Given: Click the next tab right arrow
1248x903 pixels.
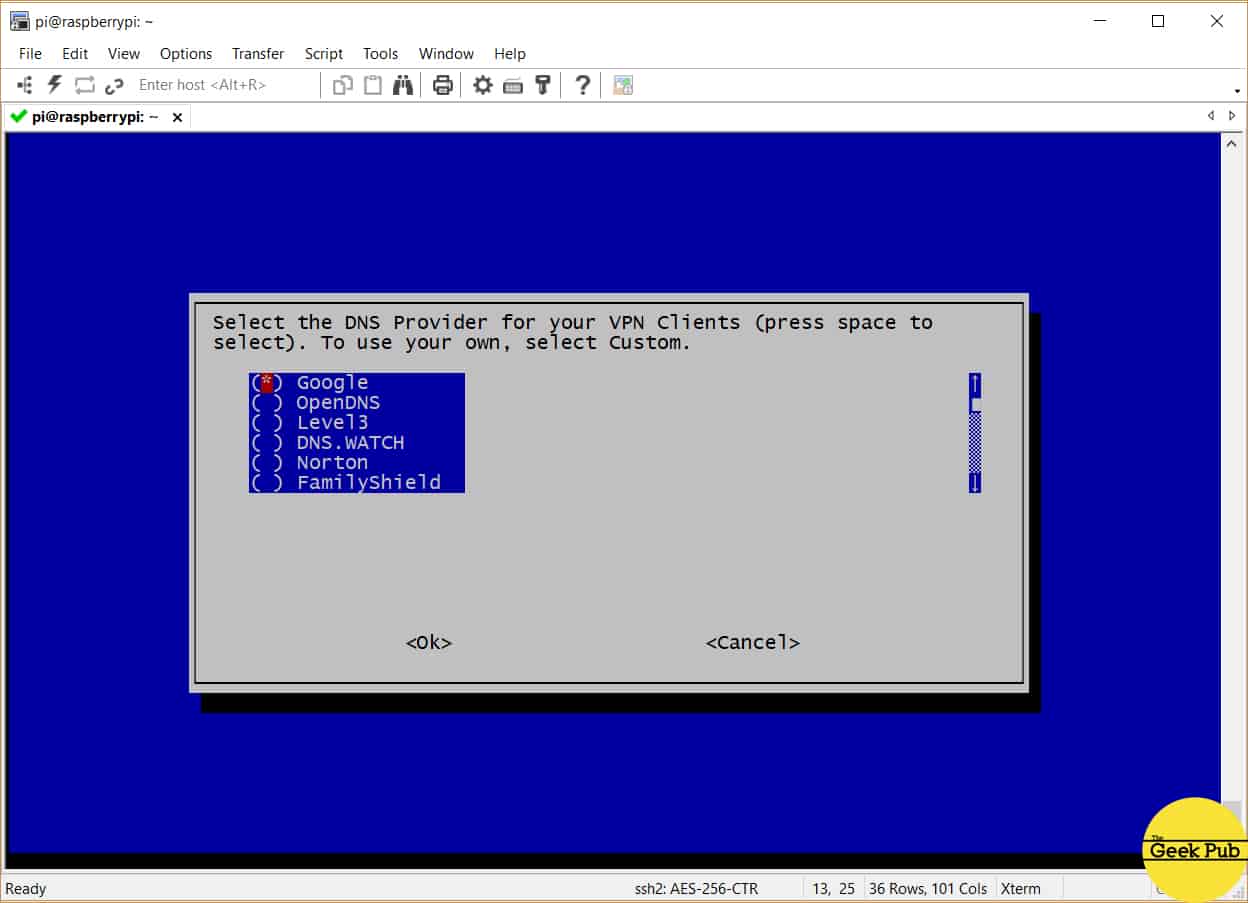Looking at the screenshot, I should click(1231, 116).
